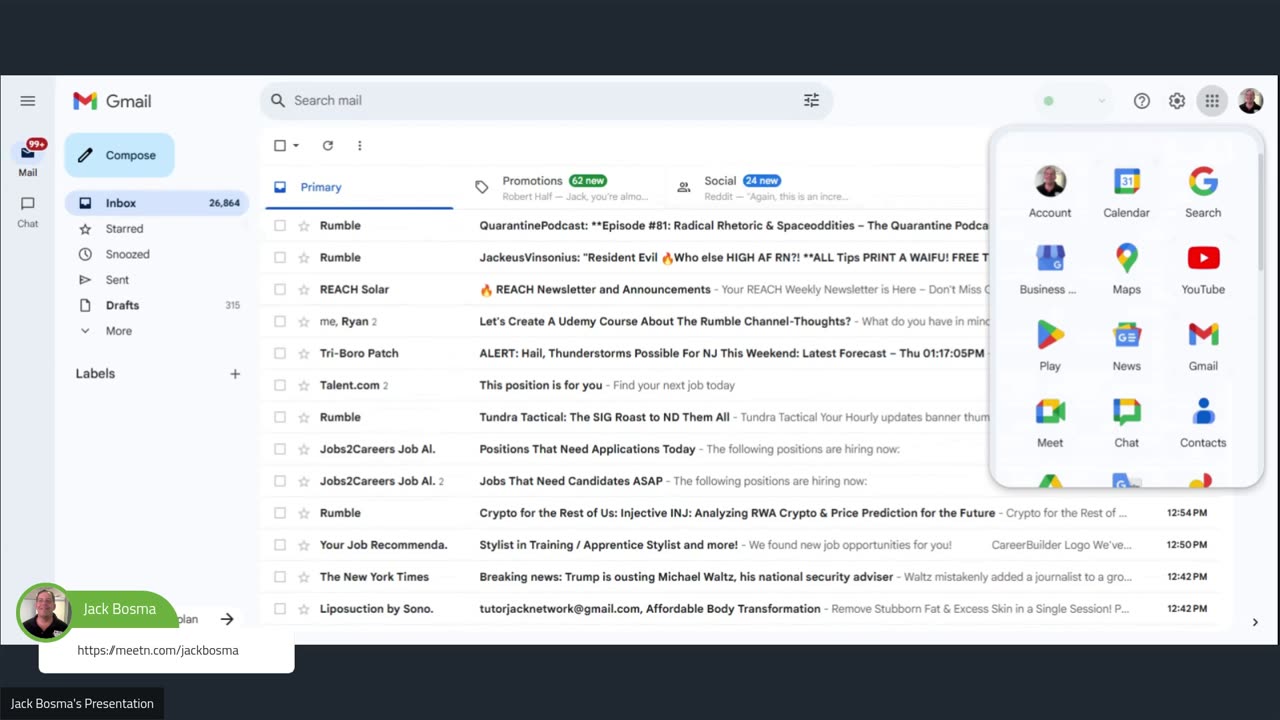Open the Drafts folder

(157, 305)
